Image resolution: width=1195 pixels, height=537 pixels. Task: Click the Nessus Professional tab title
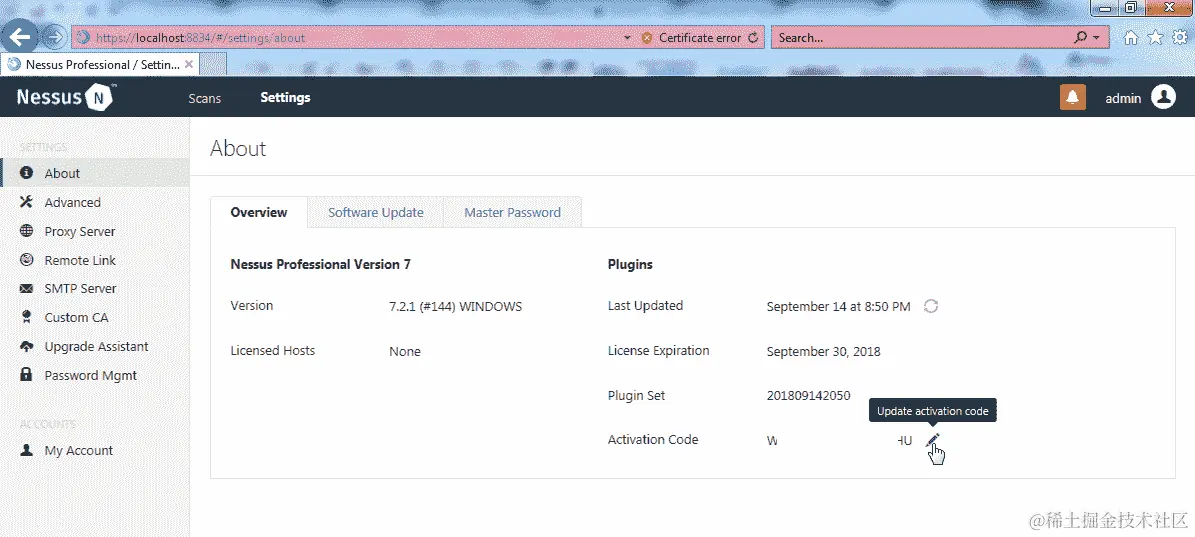point(103,65)
